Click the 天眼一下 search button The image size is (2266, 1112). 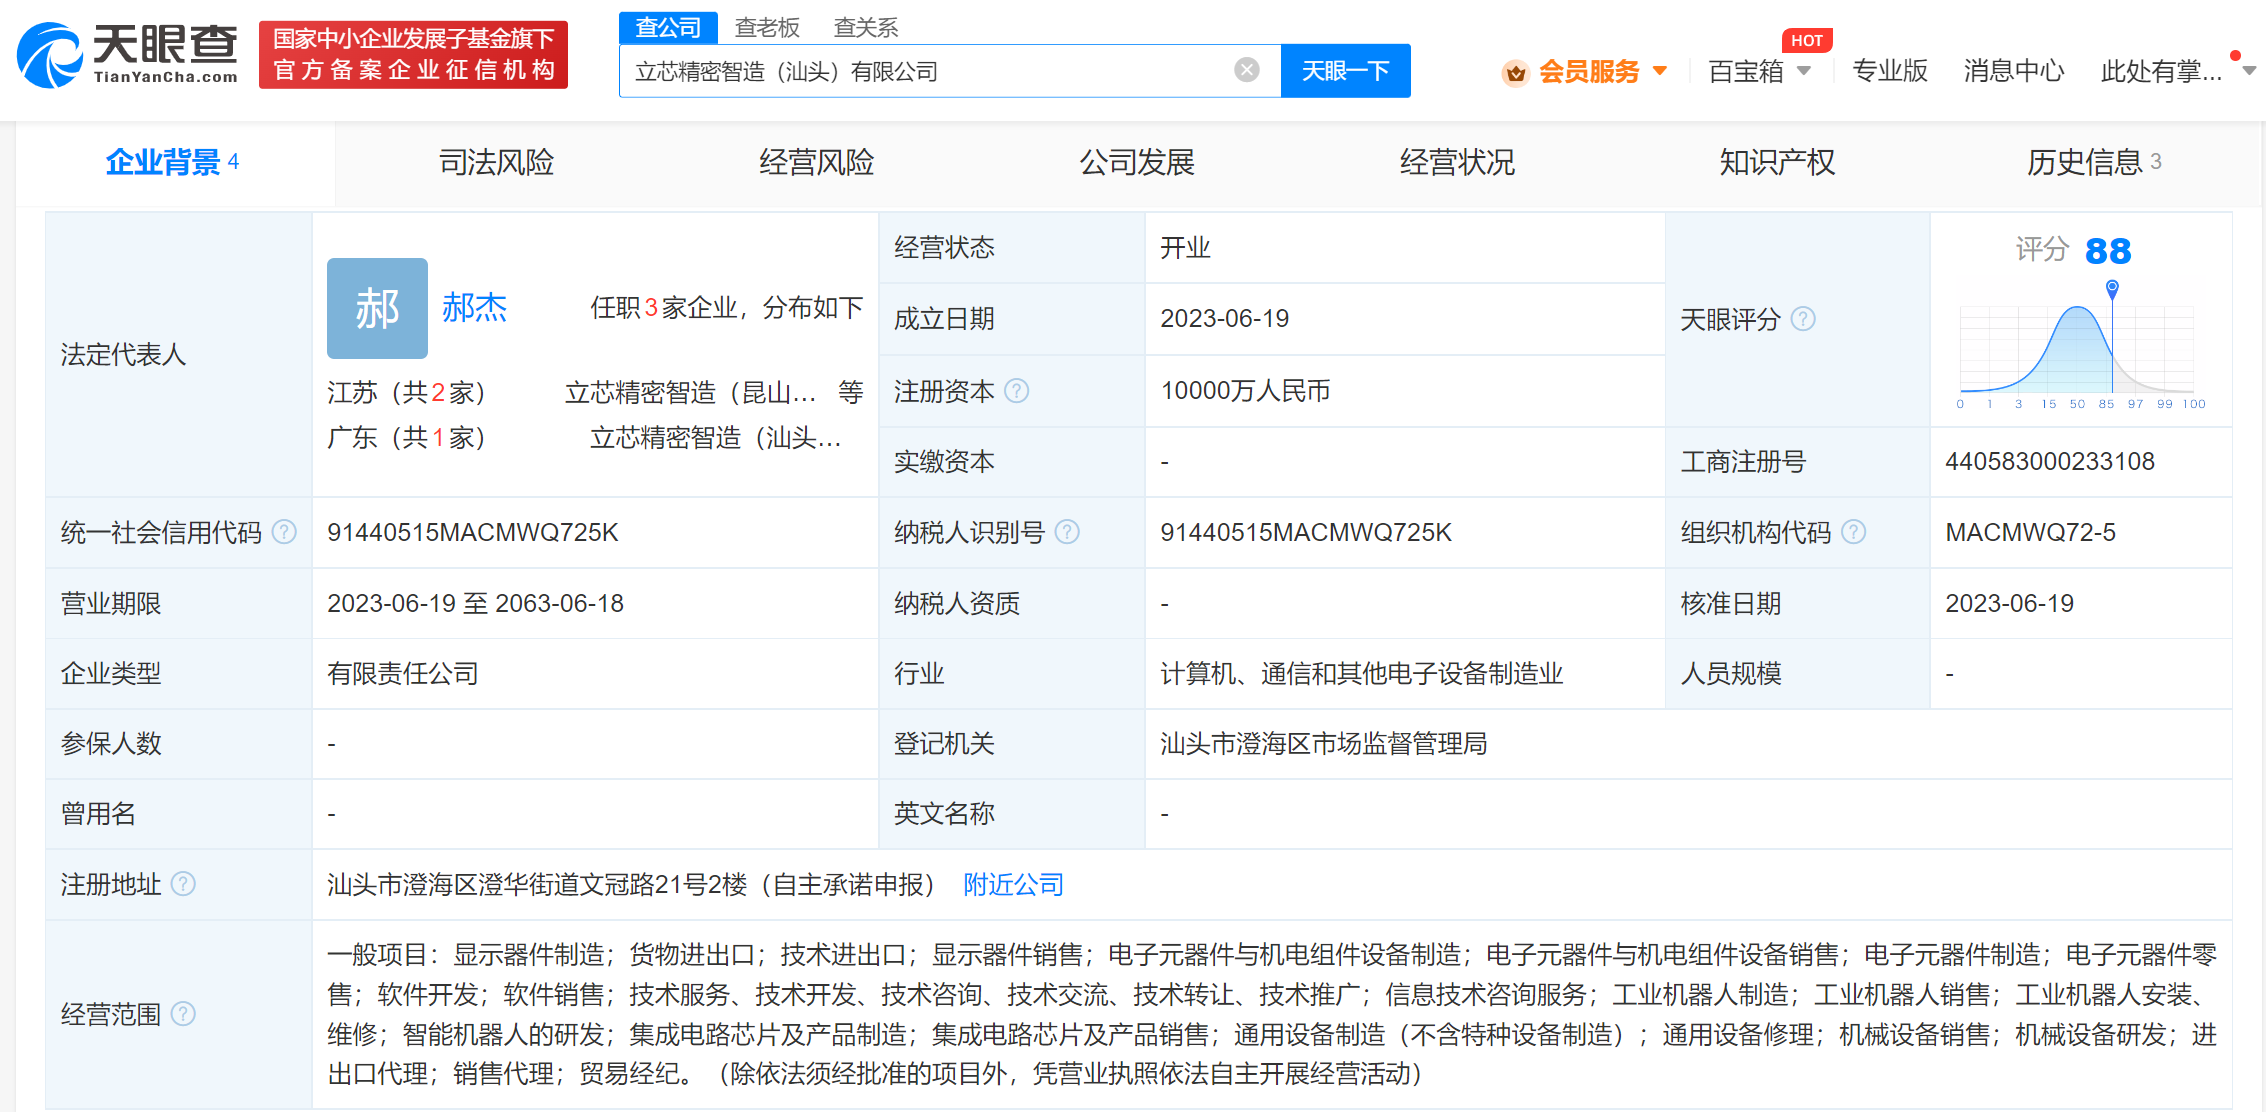(x=1345, y=71)
